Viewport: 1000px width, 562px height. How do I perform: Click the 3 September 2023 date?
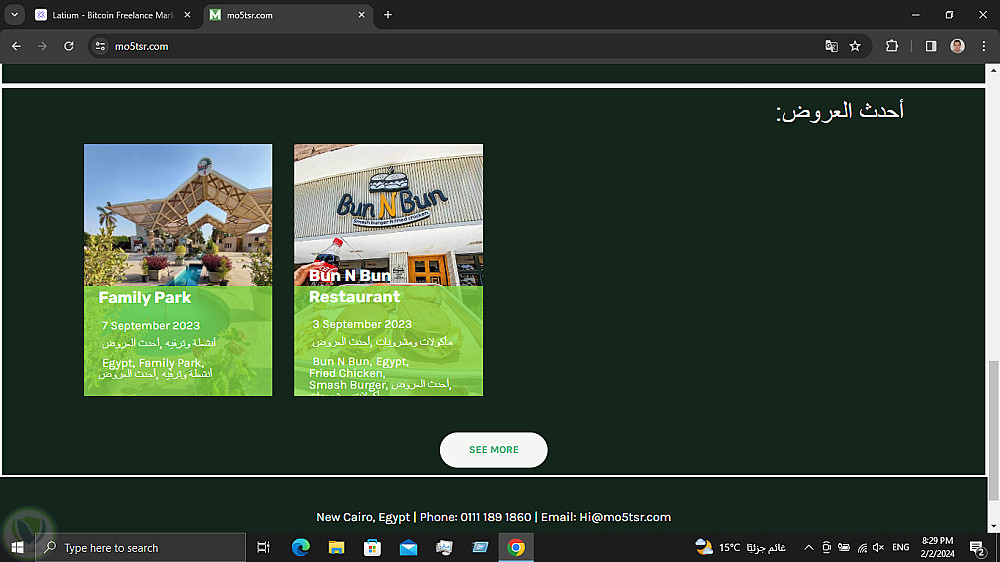(x=362, y=324)
